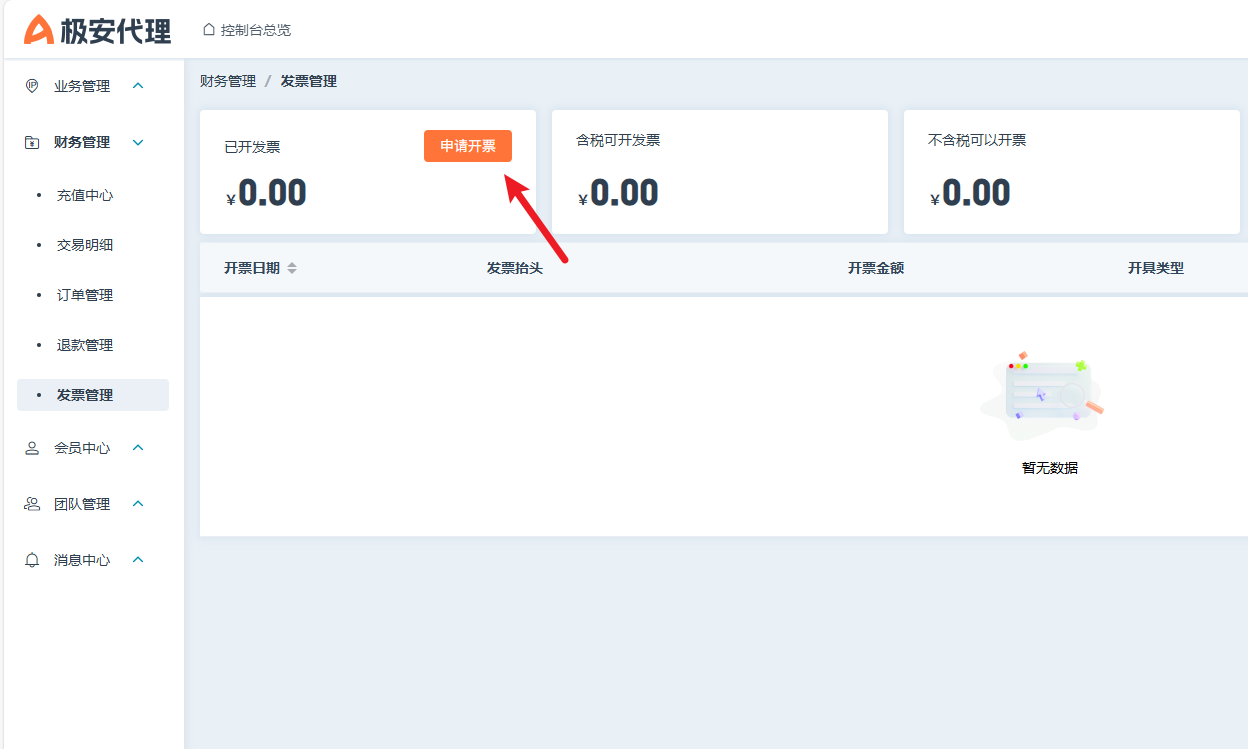Click the 业务管理 sidebar icon
The width and height of the screenshot is (1248, 749).
coord(32,86)
